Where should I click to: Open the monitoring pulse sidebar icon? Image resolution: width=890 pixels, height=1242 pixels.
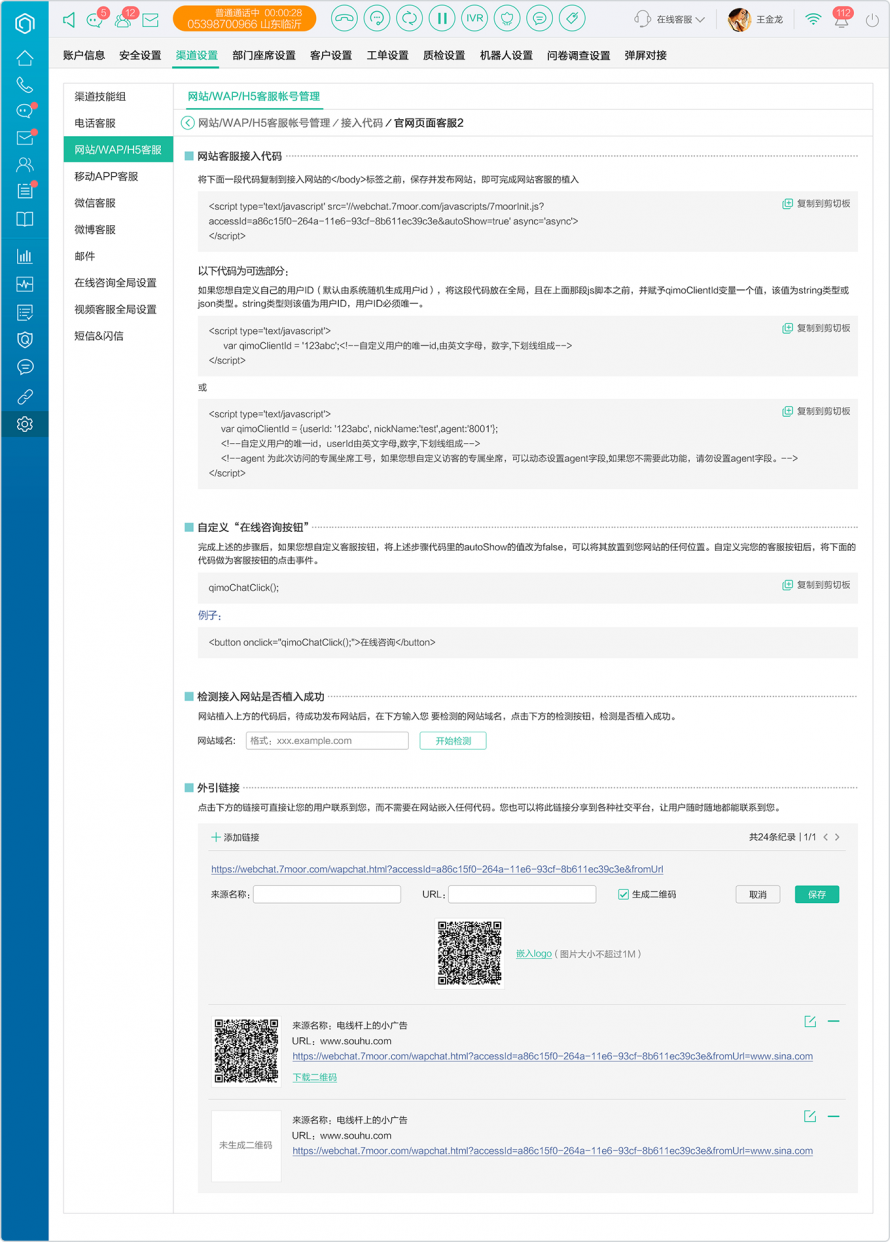pos(24,284)
